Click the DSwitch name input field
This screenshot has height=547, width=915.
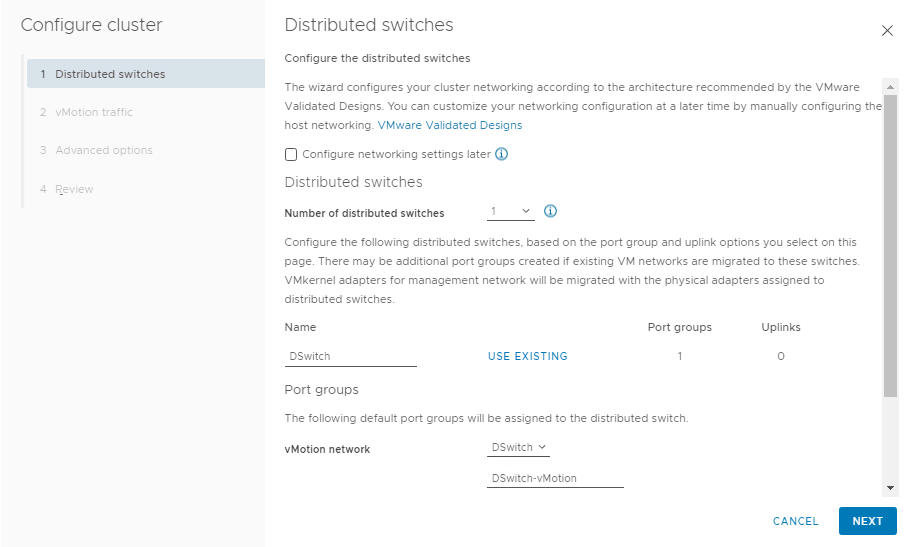350,356
